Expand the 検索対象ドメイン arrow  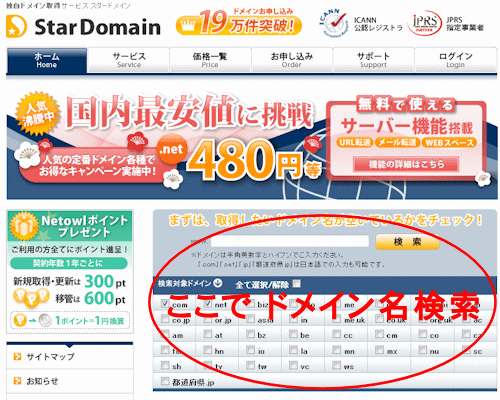coord(217,283)
